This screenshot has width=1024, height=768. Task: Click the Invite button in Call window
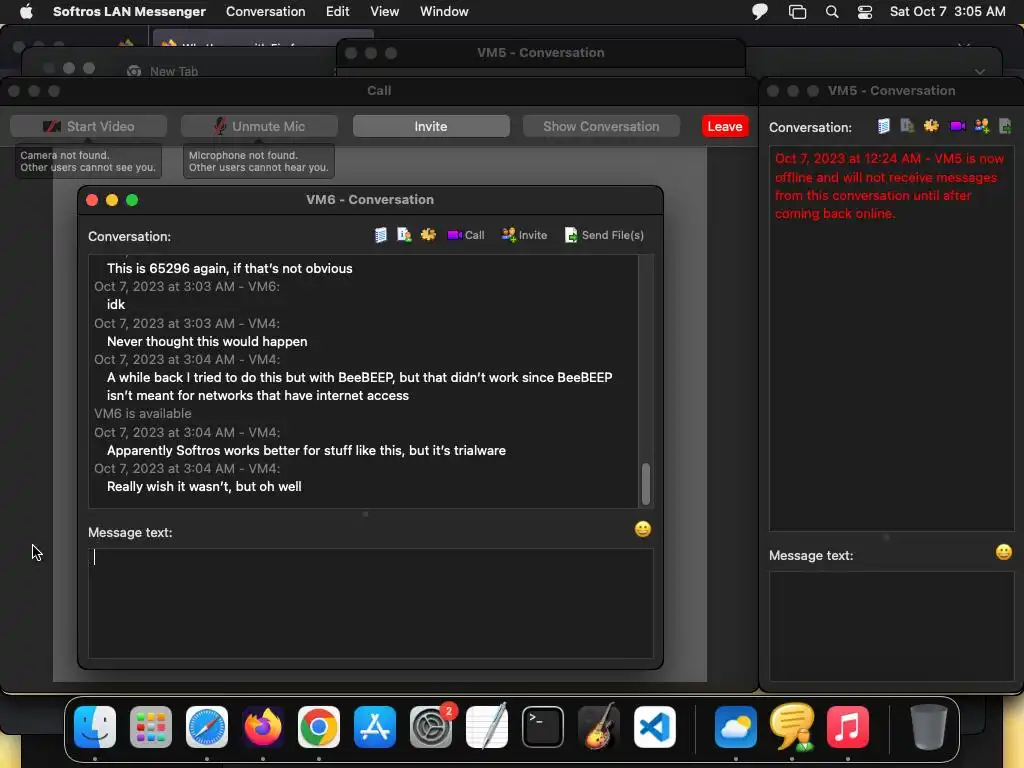point(431,126)
